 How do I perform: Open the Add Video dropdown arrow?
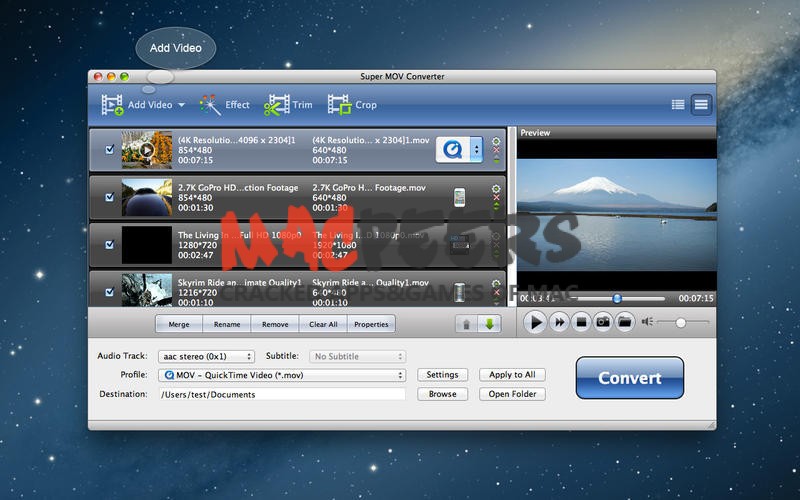(x=182, y=105)
